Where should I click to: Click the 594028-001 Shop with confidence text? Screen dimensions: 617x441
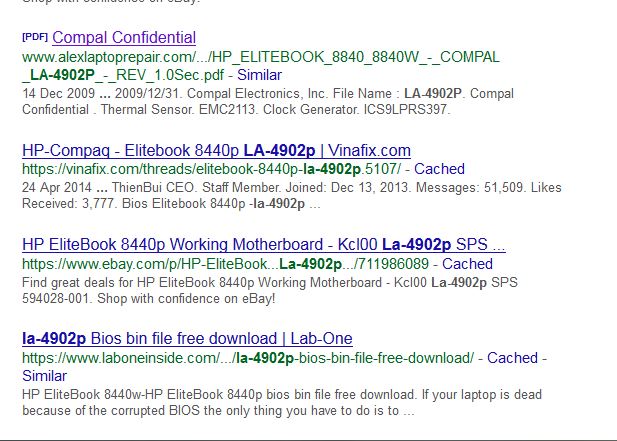coord(149,299)
